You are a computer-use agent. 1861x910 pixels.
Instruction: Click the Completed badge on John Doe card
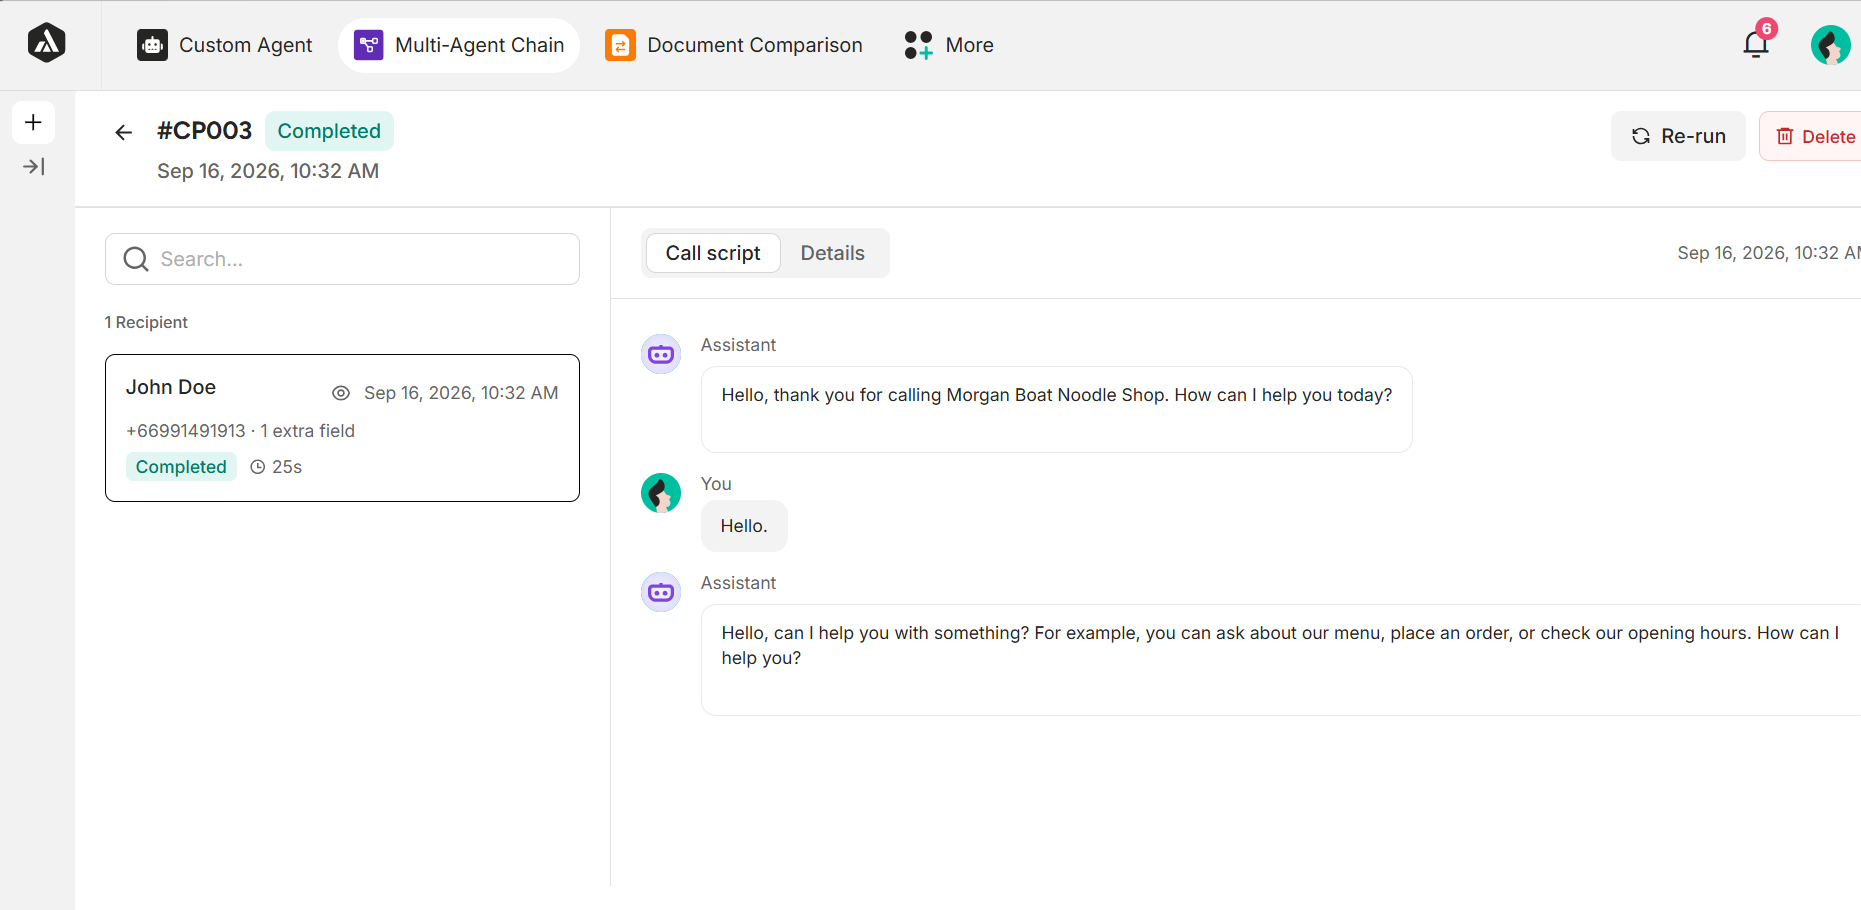coord(181,467)
